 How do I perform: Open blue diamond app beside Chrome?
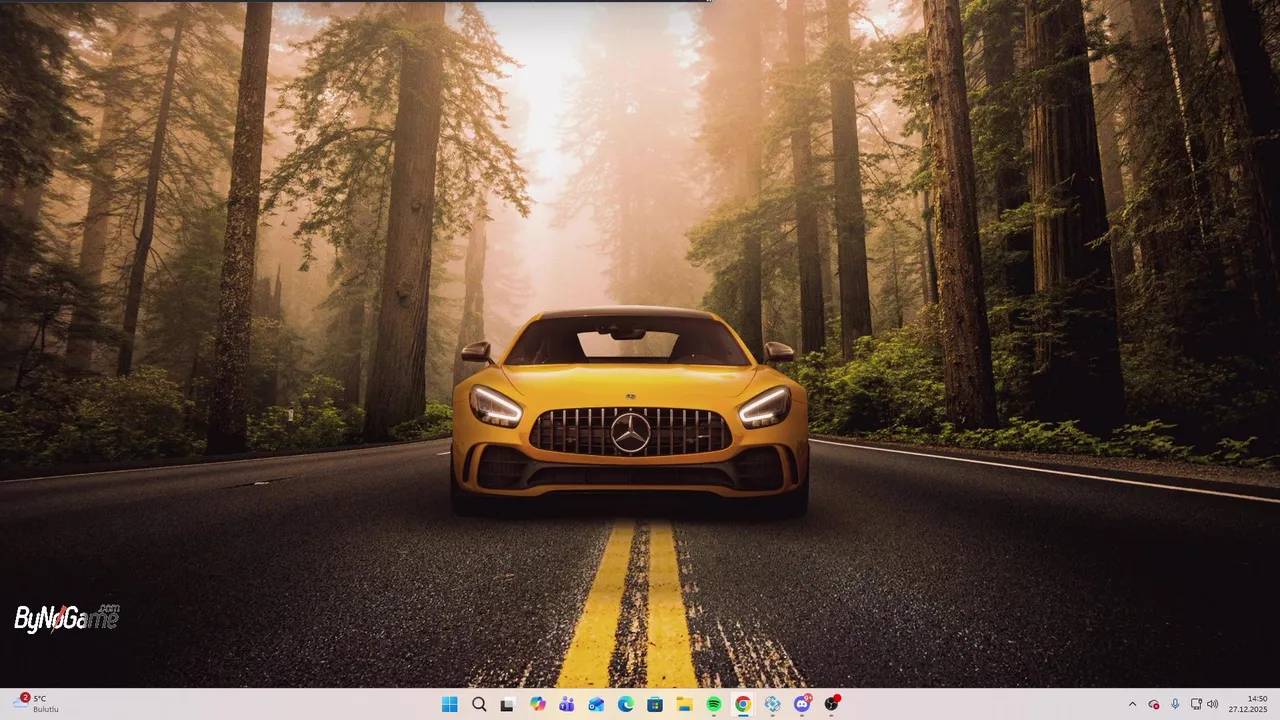click(772, 704)
